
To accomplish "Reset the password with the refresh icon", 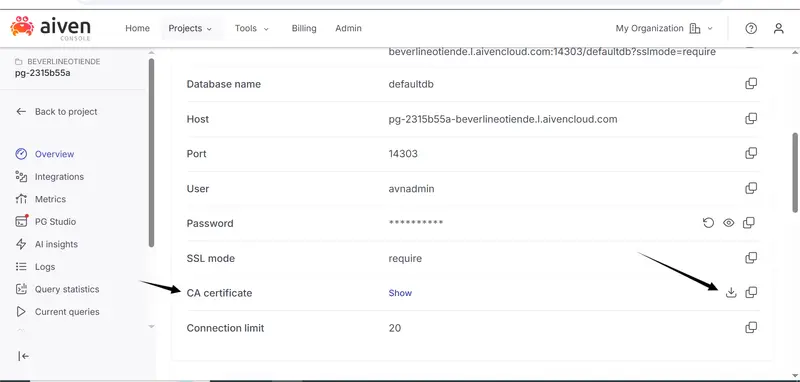I will coord(708,223).
